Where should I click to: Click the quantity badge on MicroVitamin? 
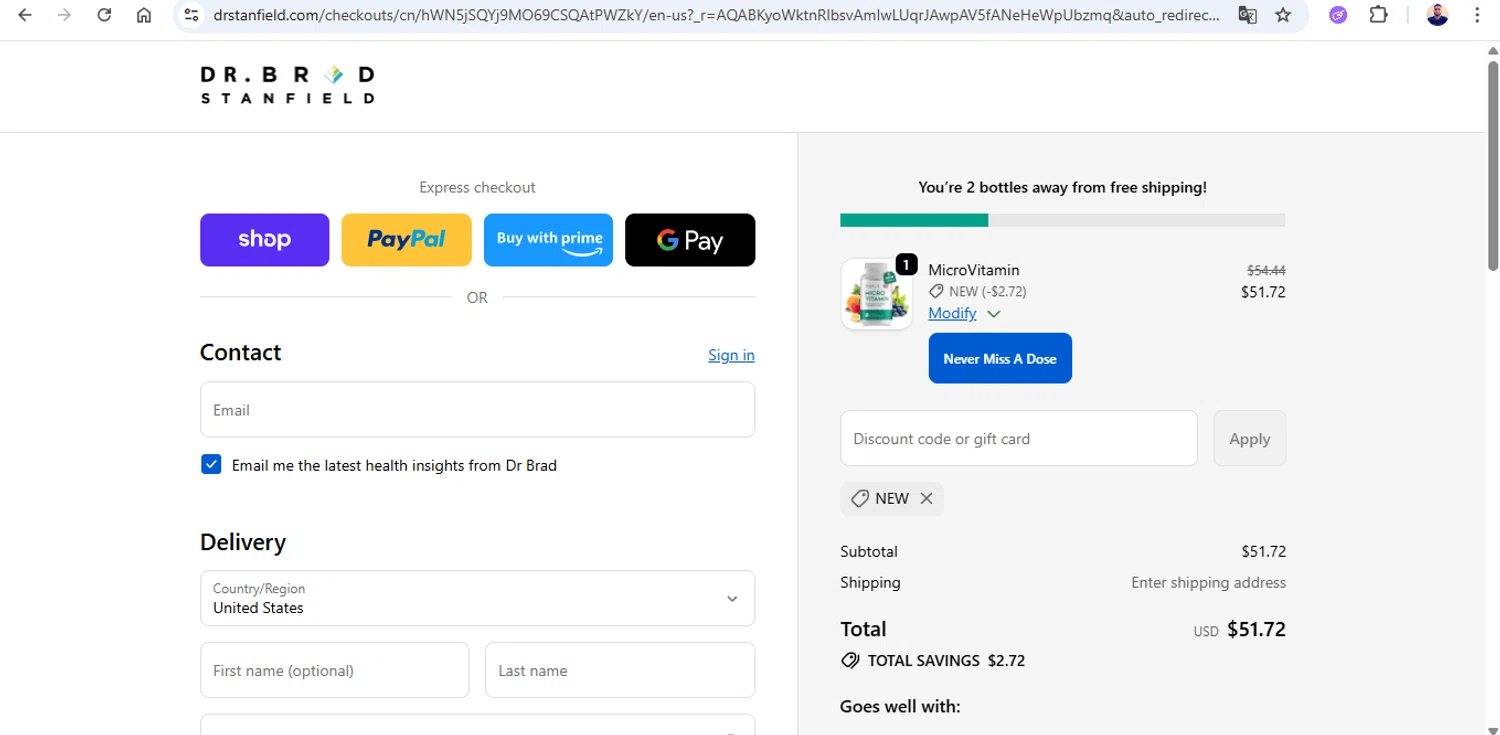pos(906,265)
